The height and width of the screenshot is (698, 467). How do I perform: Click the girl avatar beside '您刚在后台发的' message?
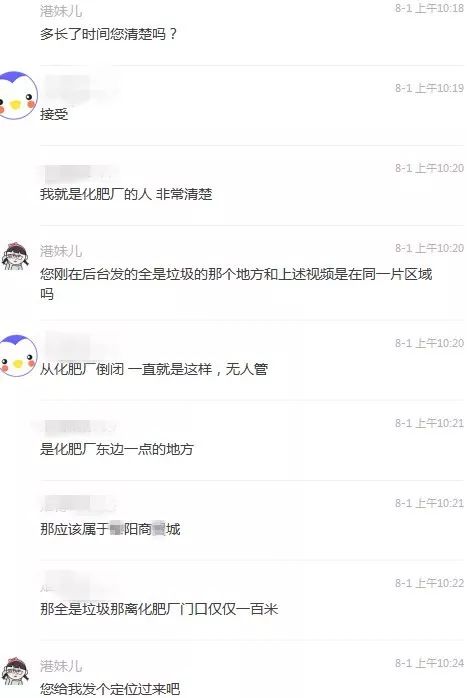(x=15, y=257)
